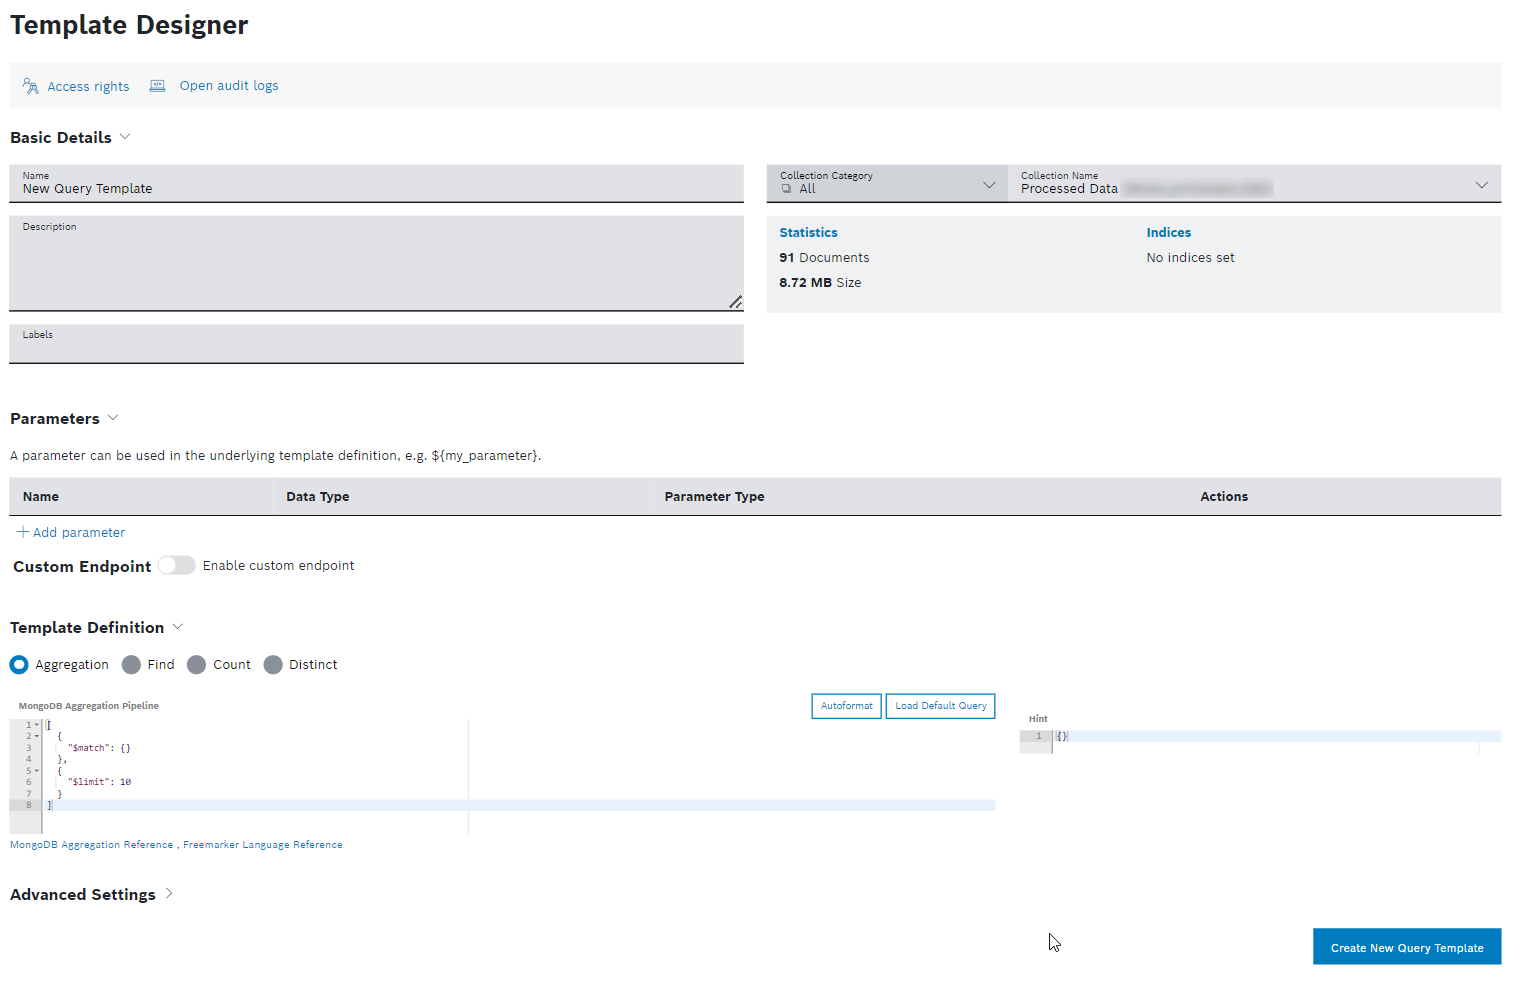Select the Find radio button
The height and width of the screenshot is (983, 1524).
pyautogui.click(x=131, y=665)
